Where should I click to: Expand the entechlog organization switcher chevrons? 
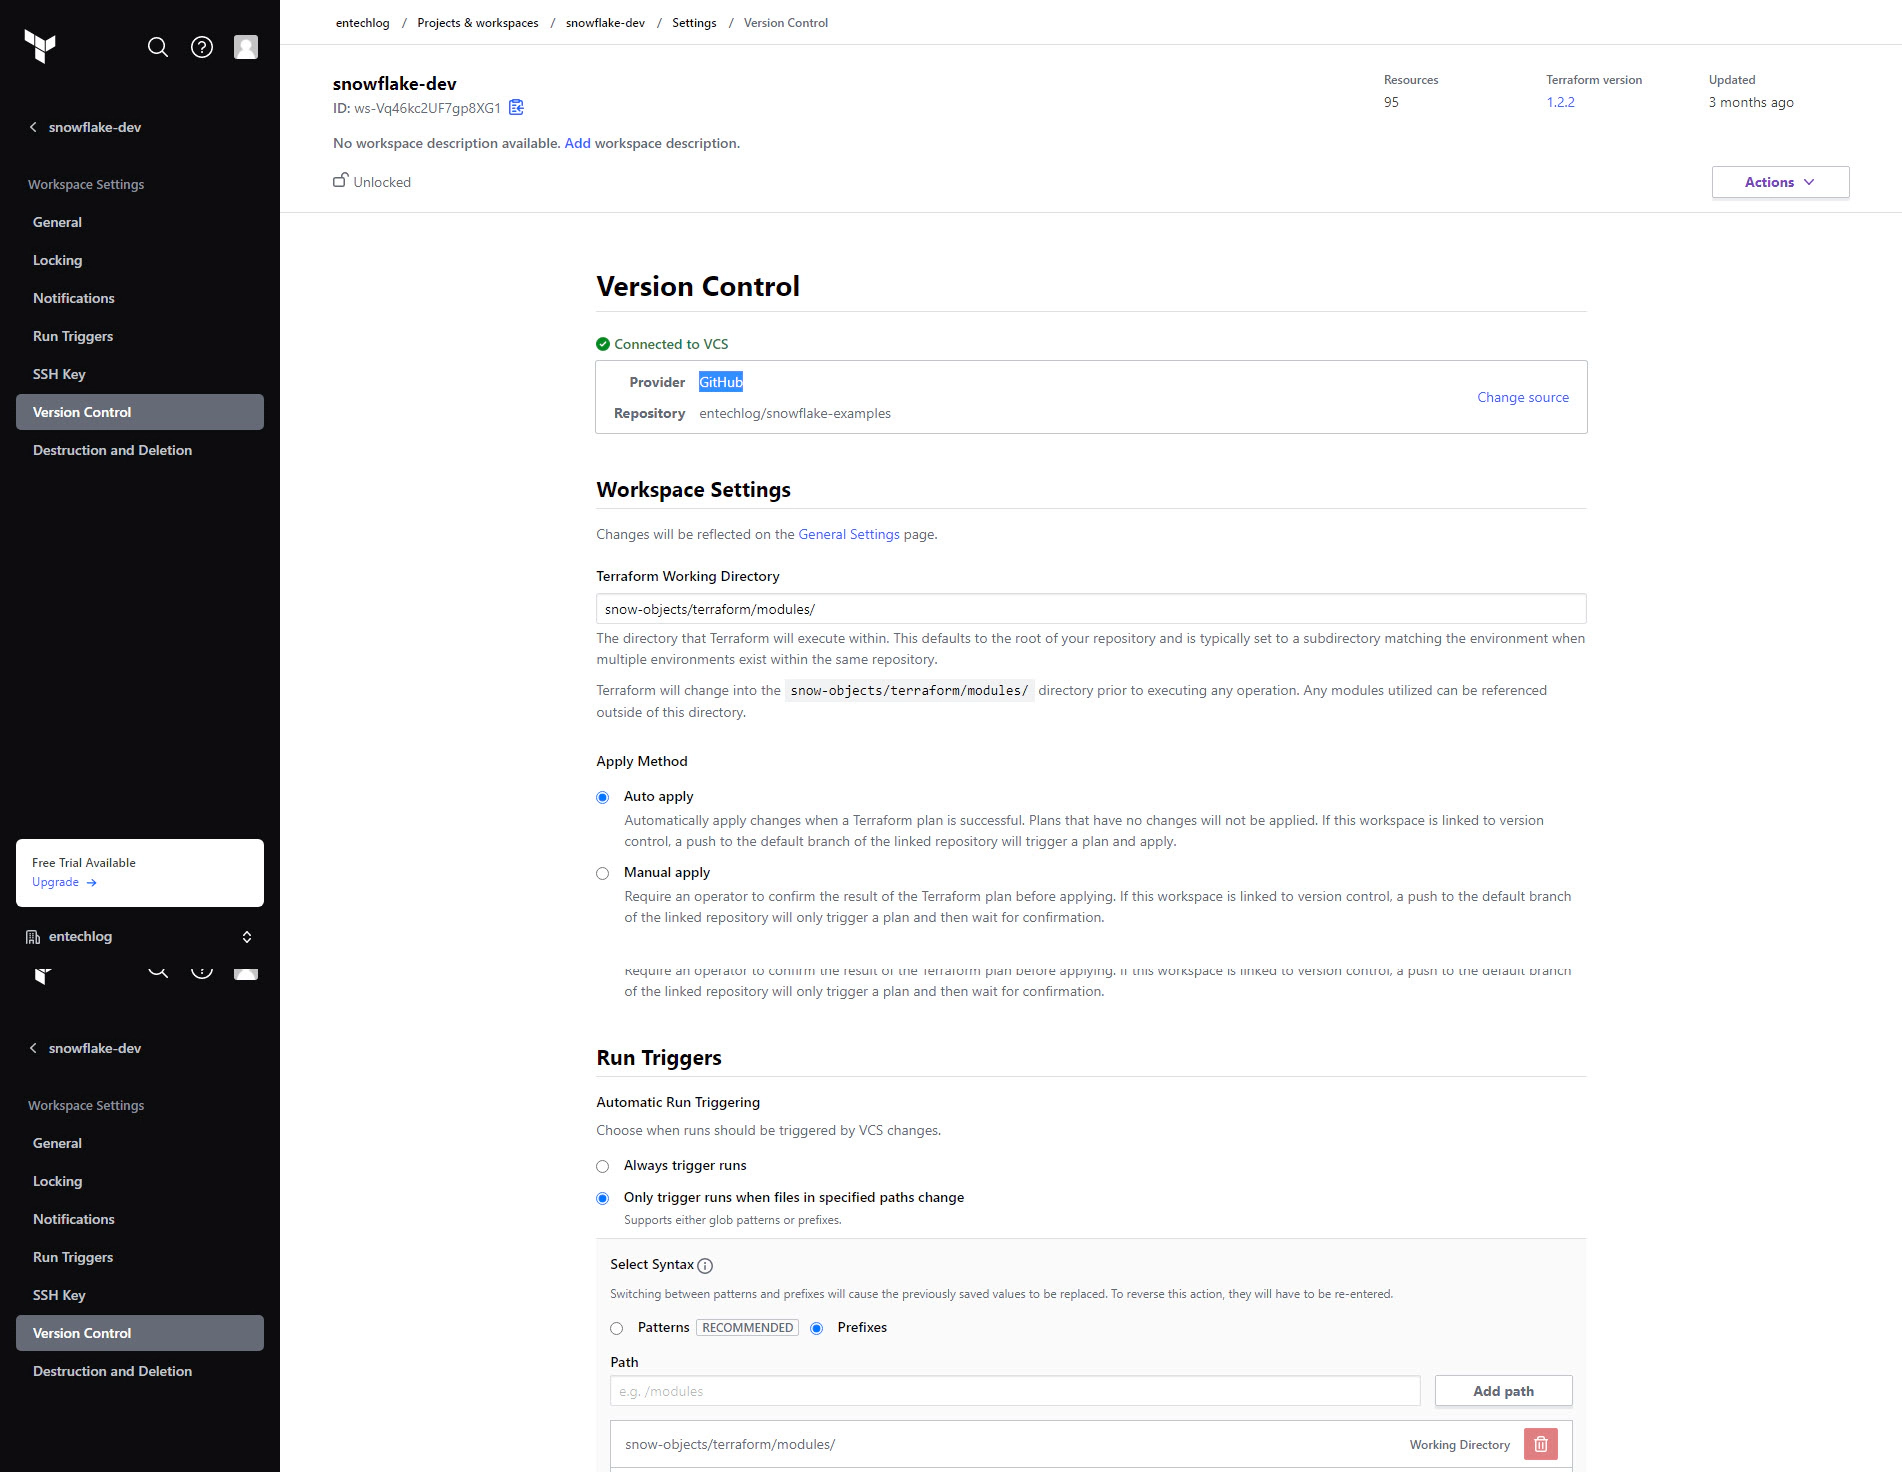coord(247,937)
